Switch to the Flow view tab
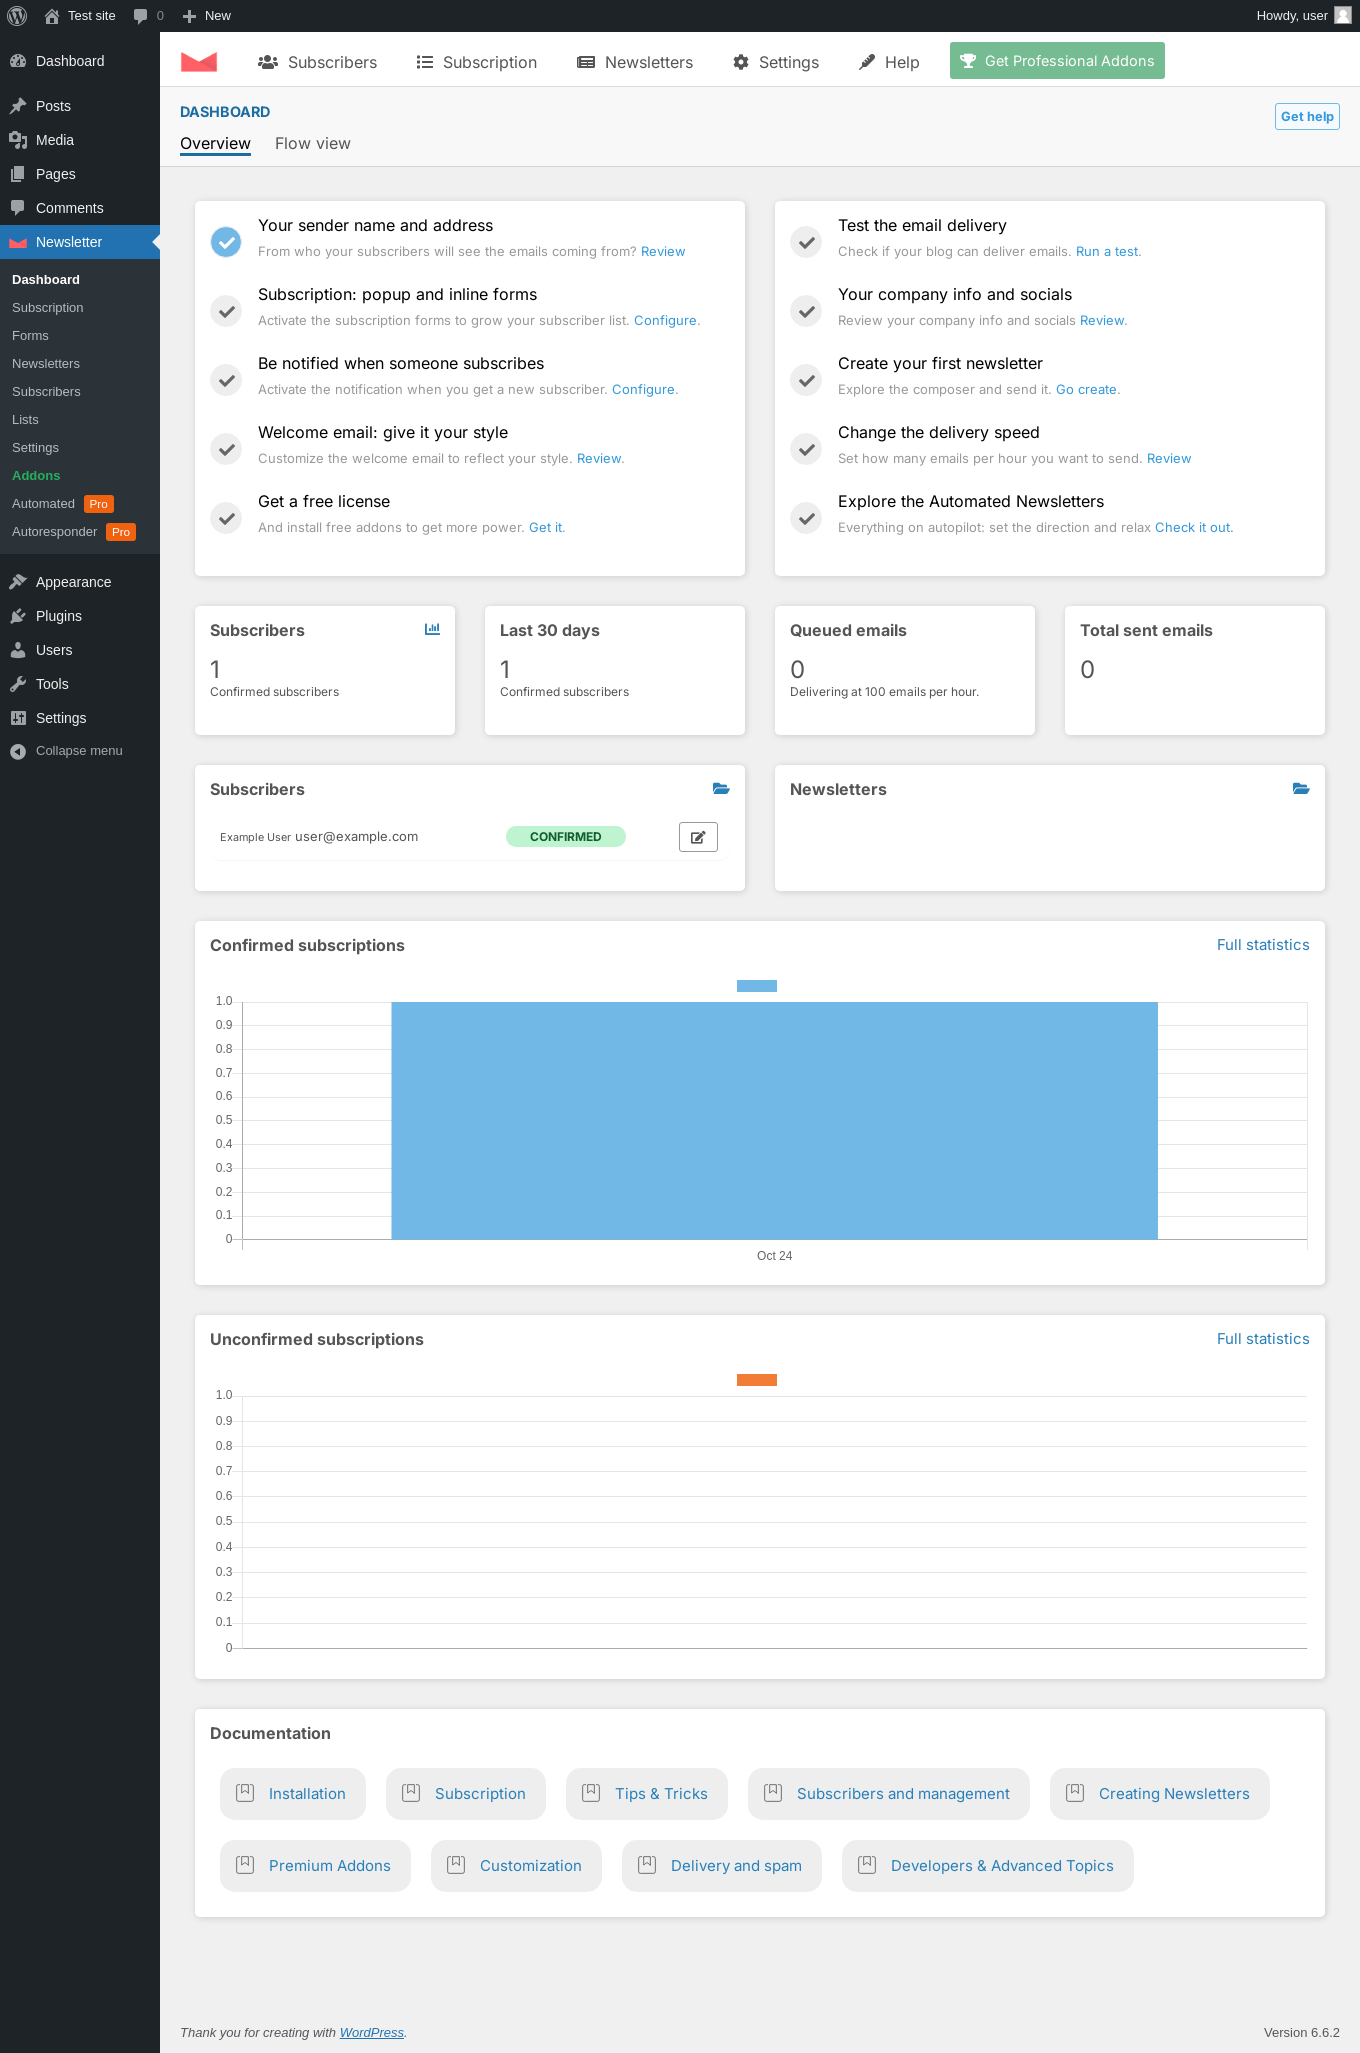The width and height of the screenshot is (1360, 2053). [x=313, y=144]
